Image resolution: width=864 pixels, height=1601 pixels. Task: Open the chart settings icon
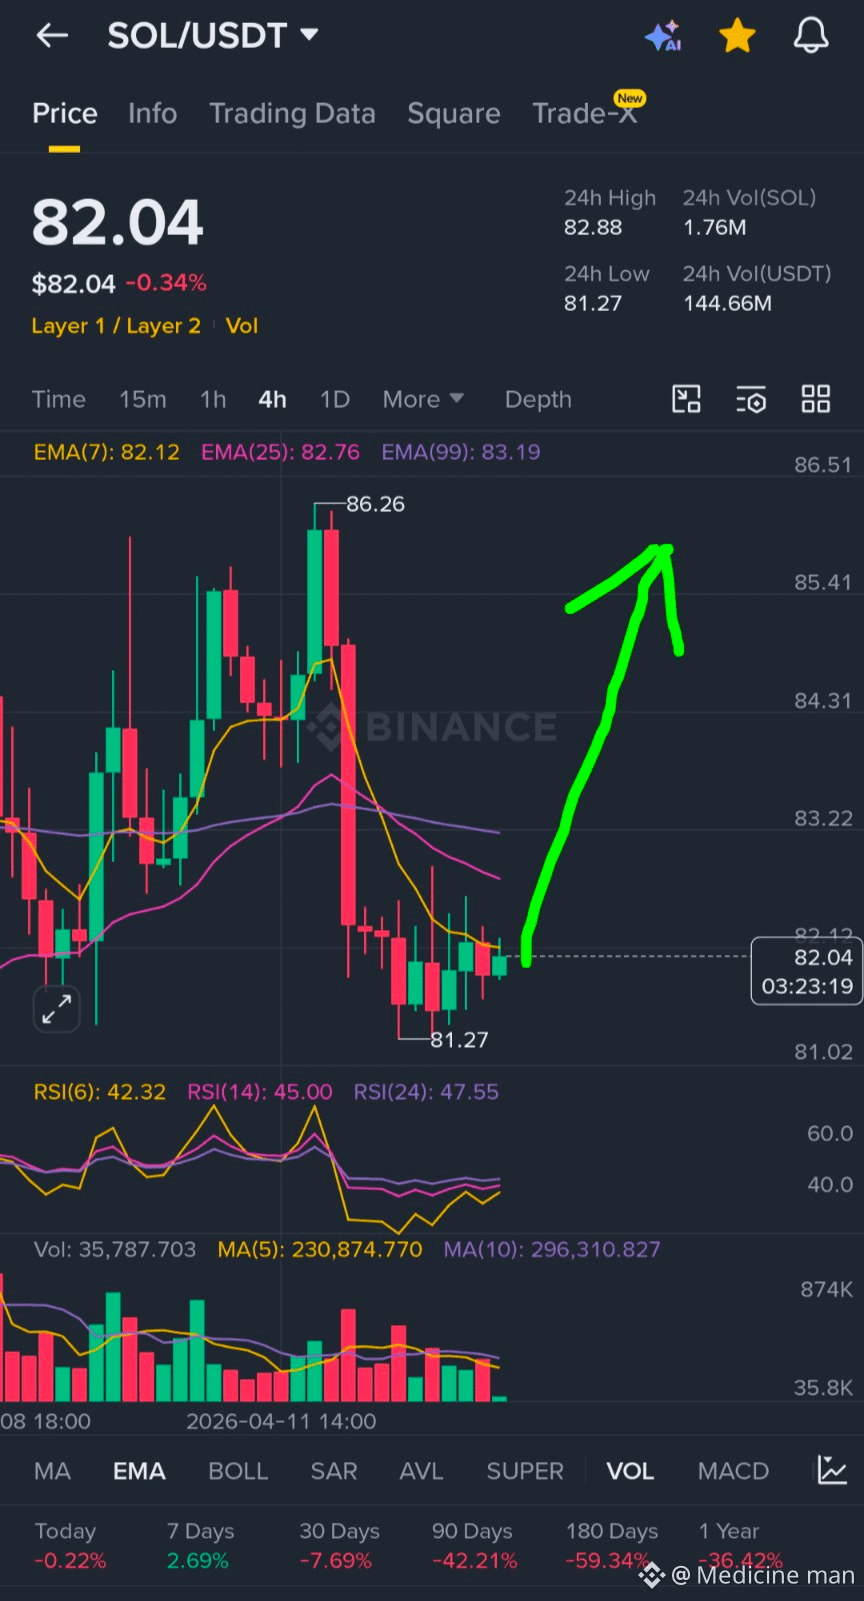click(751, 399)
